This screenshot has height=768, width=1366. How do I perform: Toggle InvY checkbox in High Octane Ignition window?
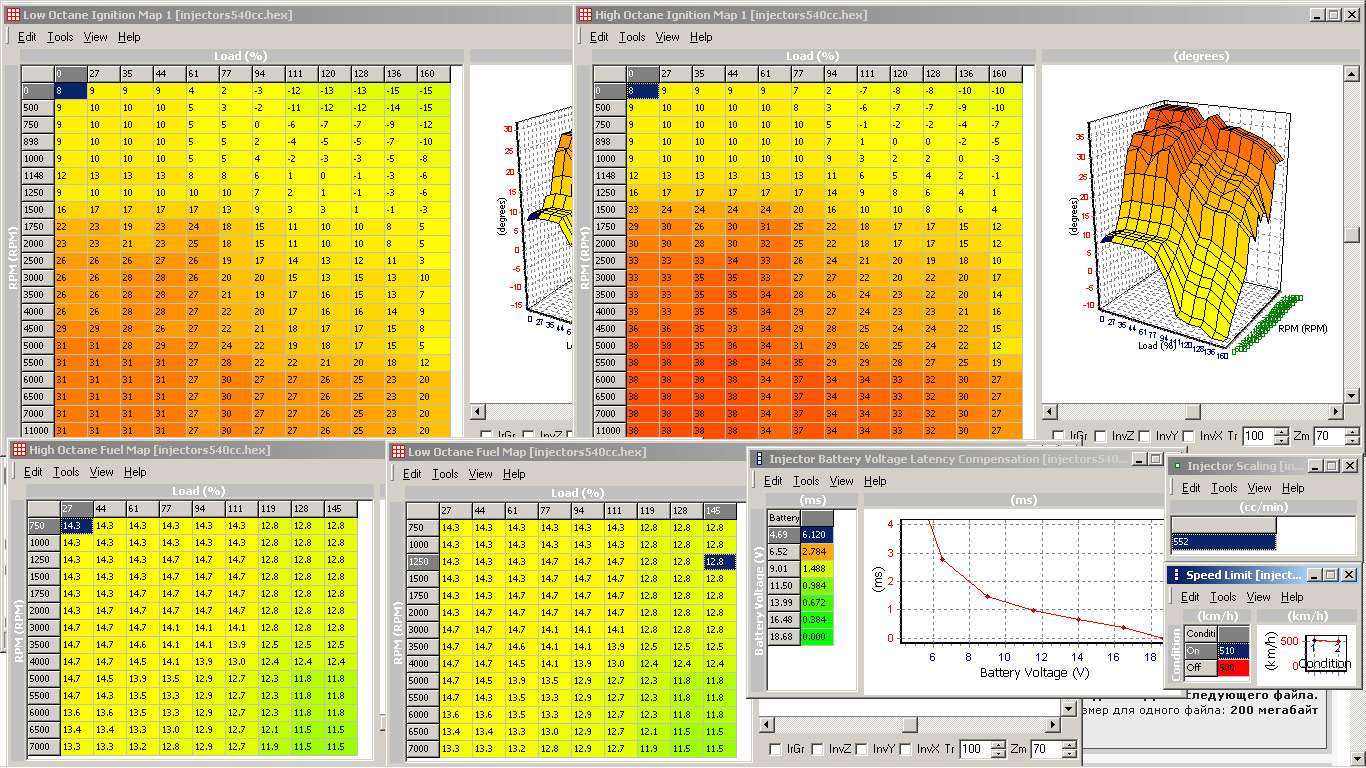click(x=1146, y=436)
